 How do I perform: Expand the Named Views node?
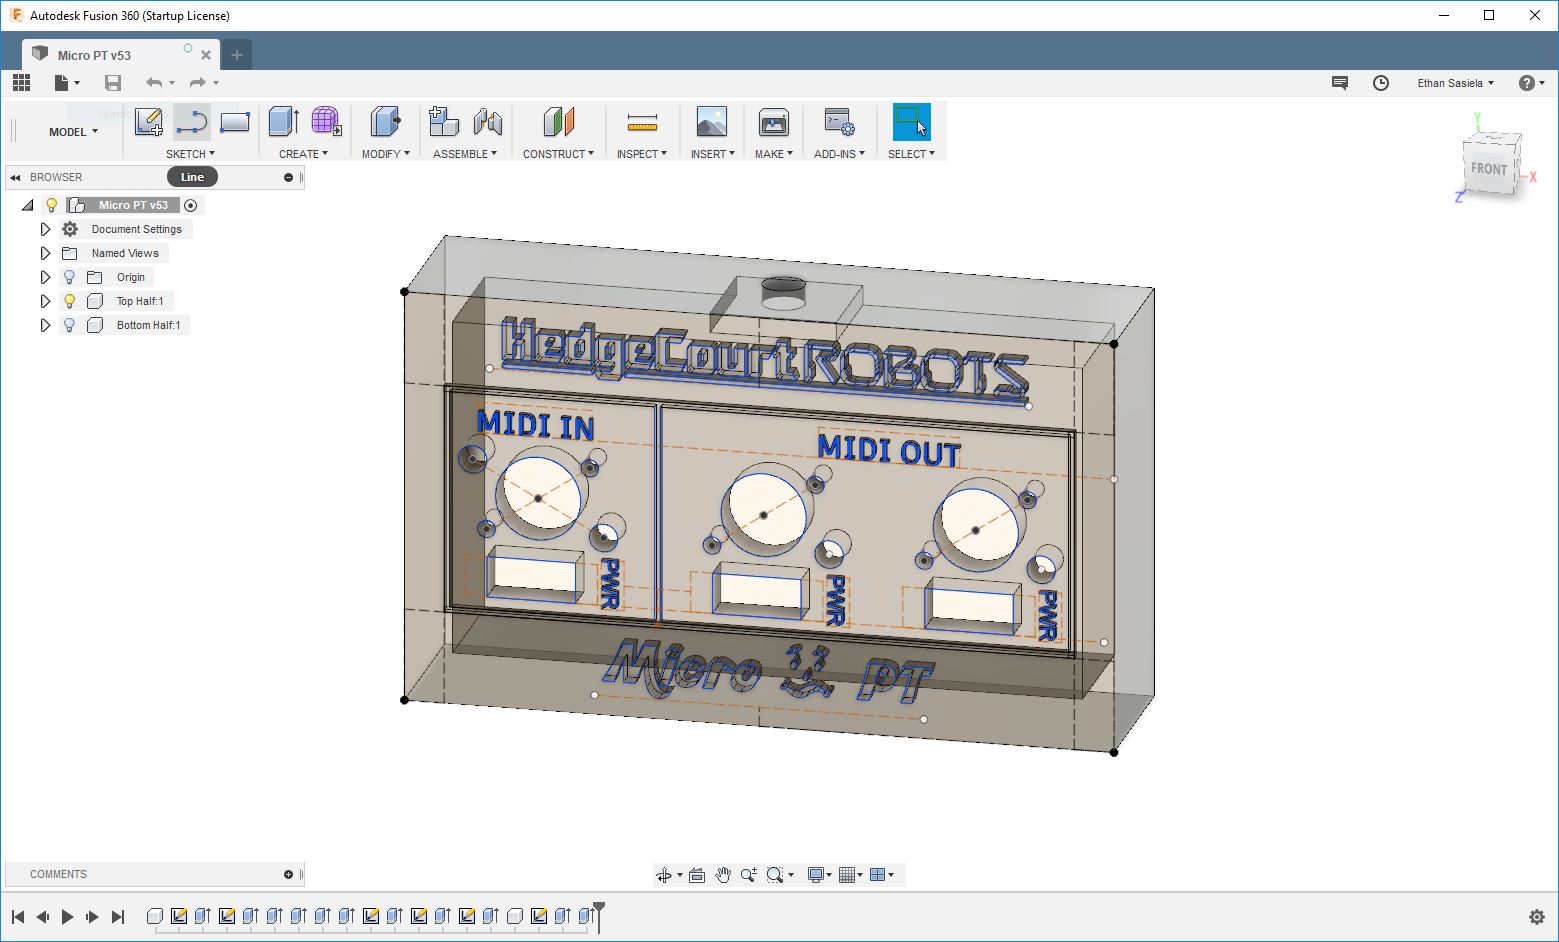click(x=45, y=253)
